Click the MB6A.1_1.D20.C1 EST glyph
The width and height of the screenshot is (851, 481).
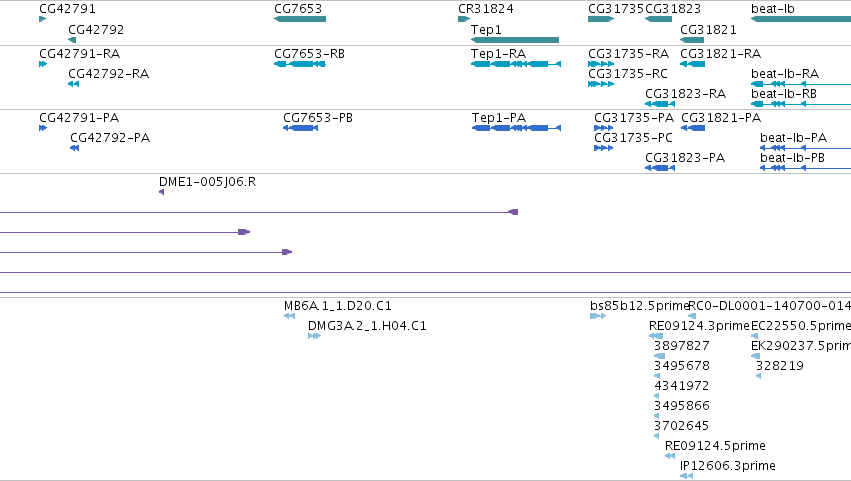289,316
